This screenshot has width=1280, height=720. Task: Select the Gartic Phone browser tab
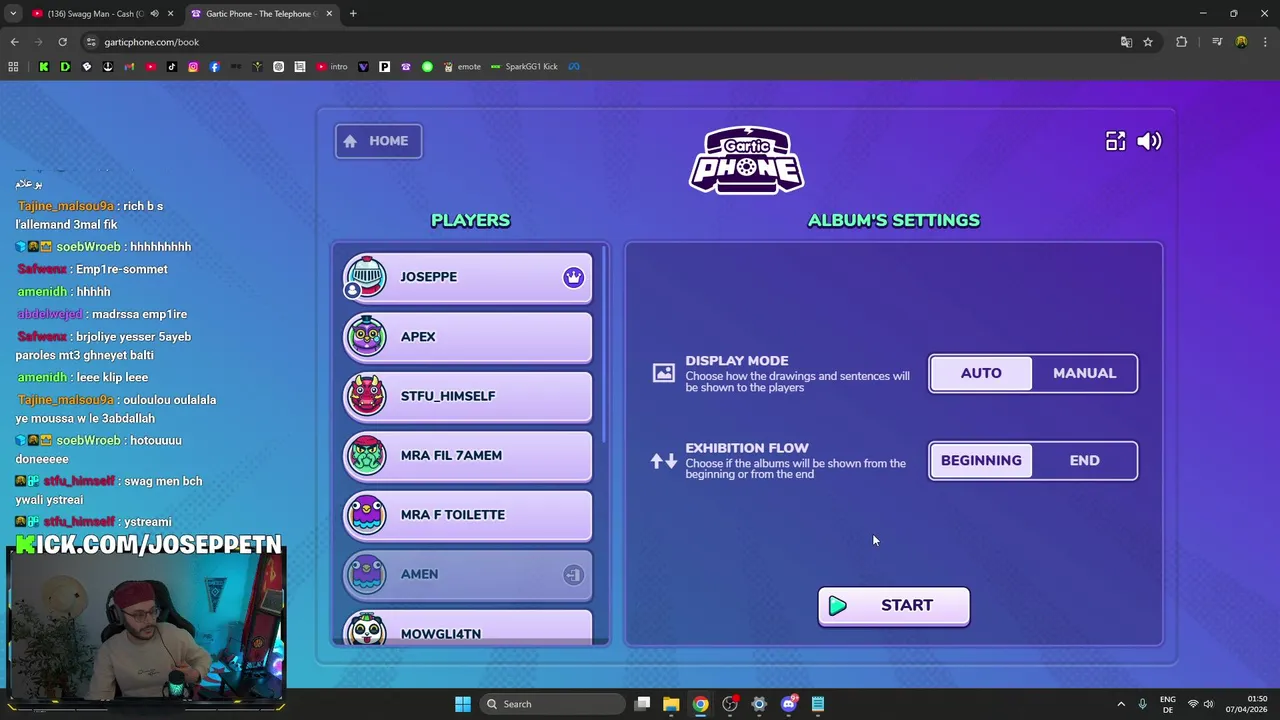[260, 14]
